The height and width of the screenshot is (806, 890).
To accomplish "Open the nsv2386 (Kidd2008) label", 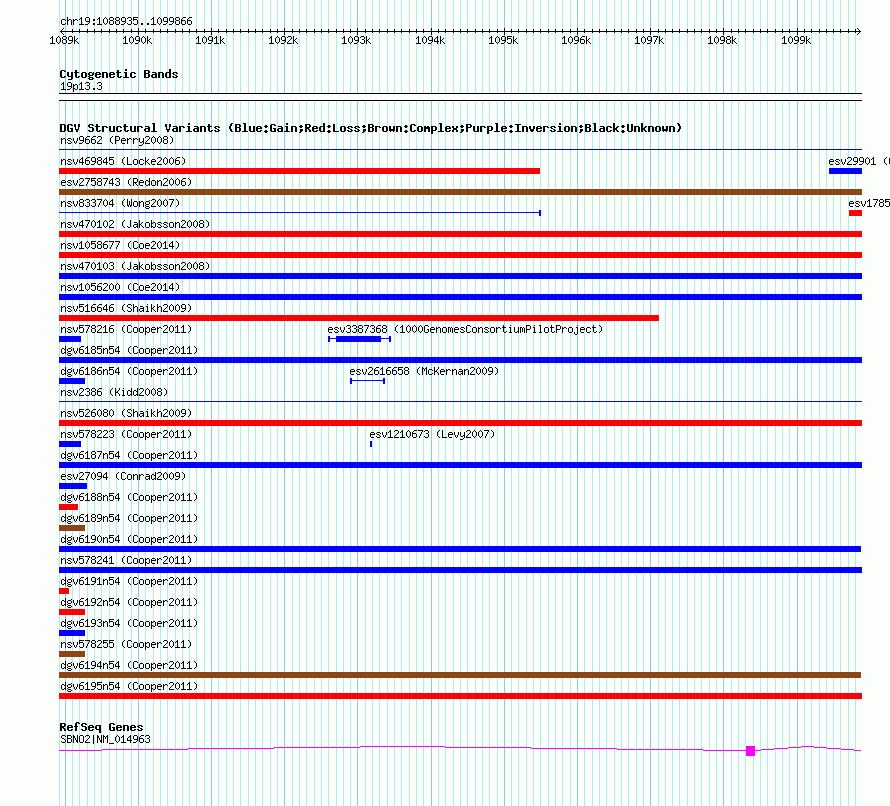I will click(114, 392).
